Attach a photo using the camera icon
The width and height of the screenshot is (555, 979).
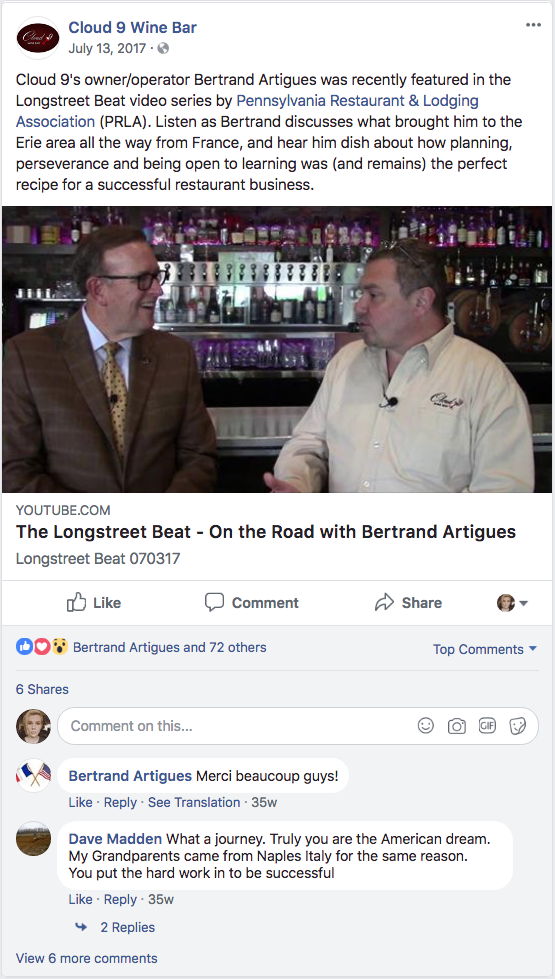(x=457, y=726)
